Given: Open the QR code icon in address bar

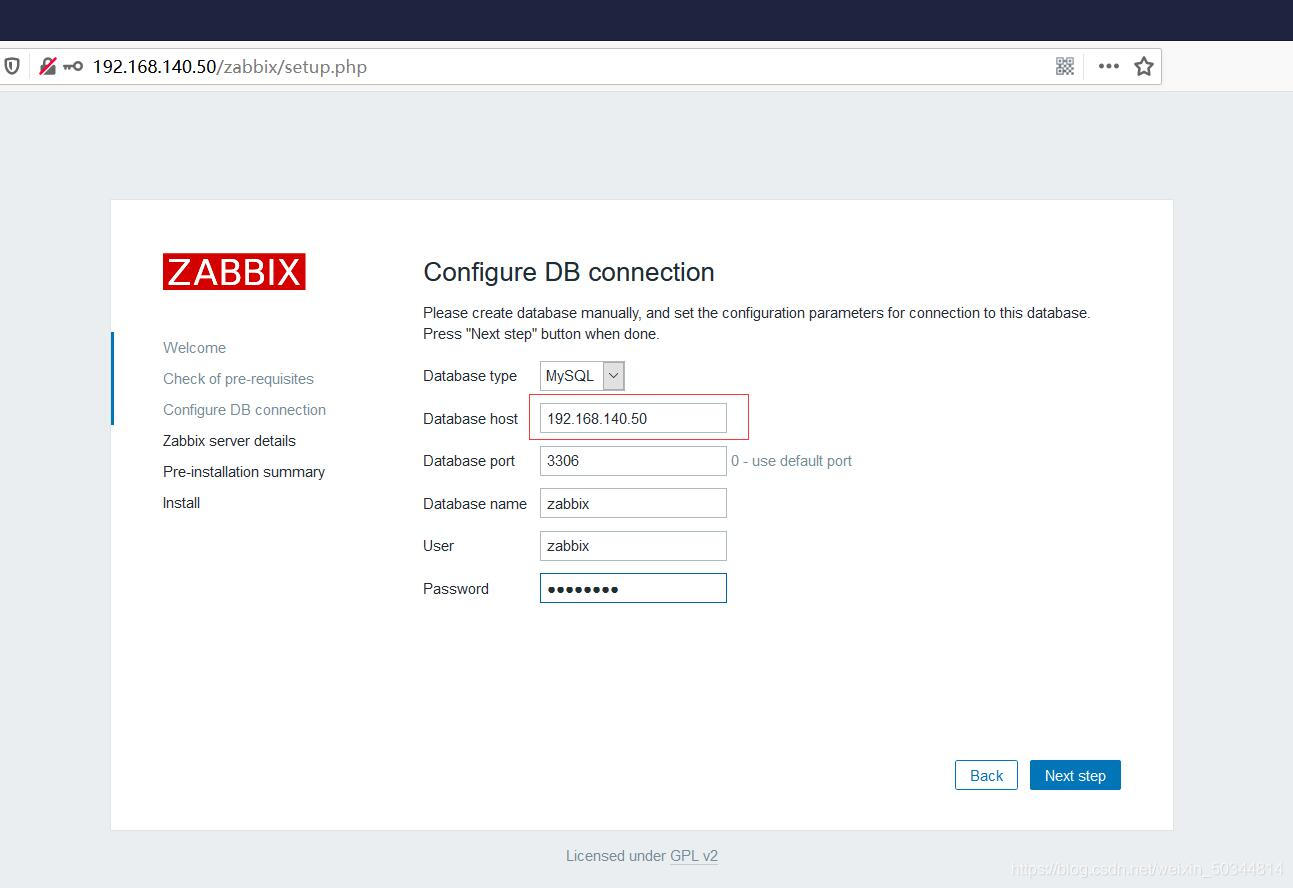Looking at the screenshot, I should [x=1065, y=66].
